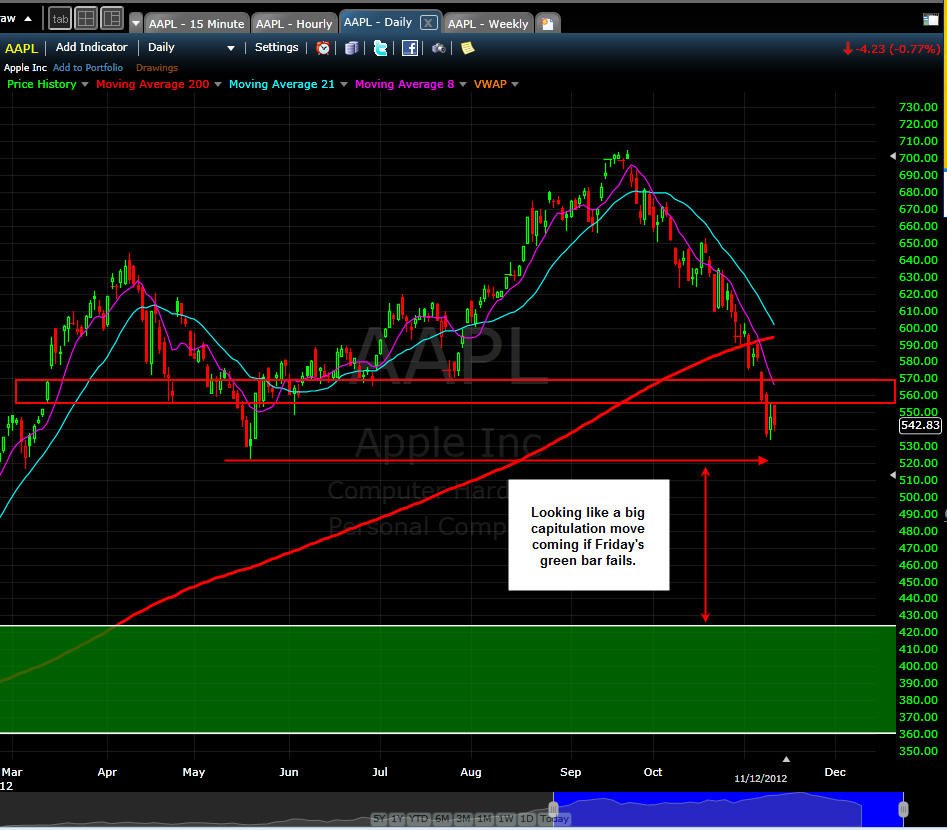Select the four-pane grid layout icon
Screen dimensions: 947x830
point(86,19)
